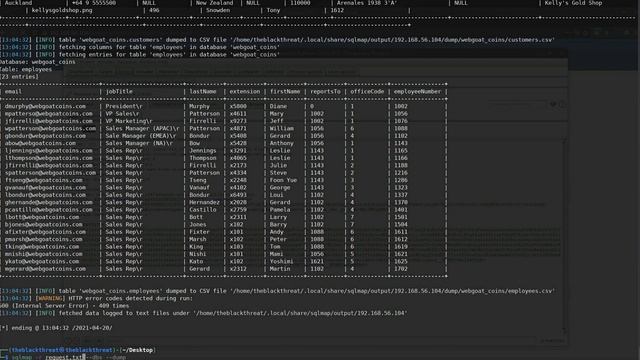Click extension 'x2312'

click(x=238, y=269)
